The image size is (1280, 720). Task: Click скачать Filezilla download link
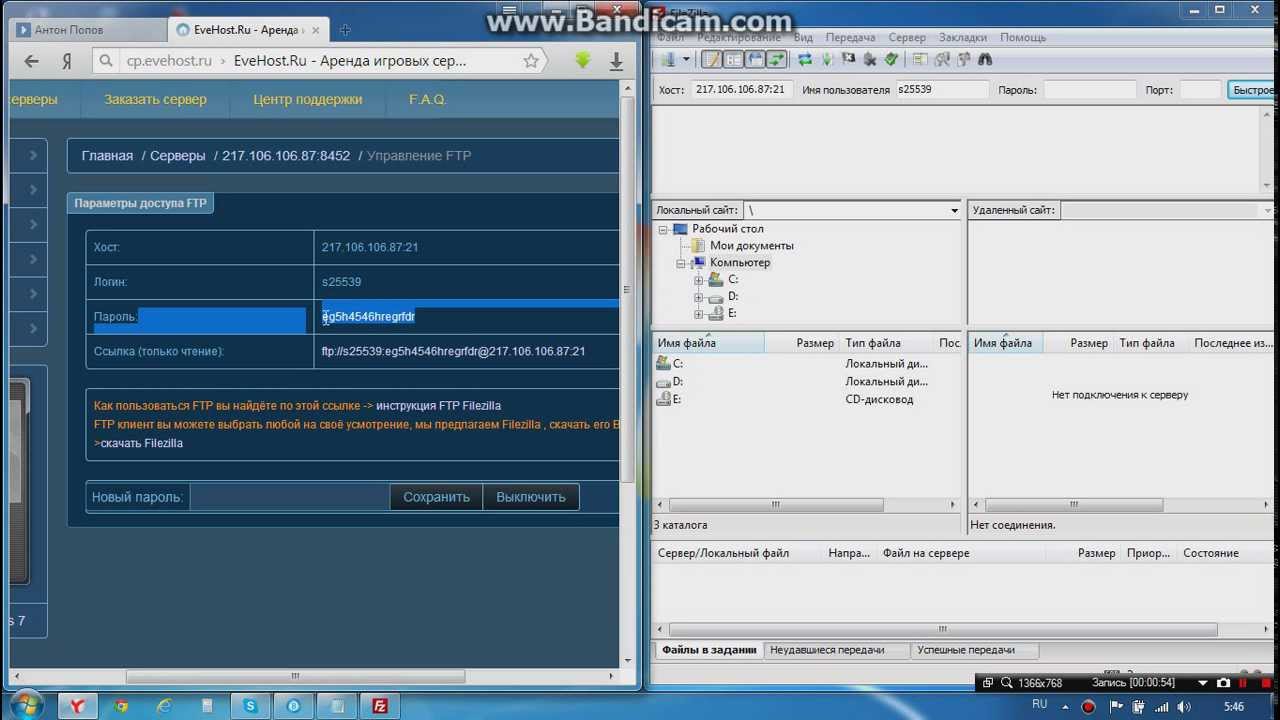[141, 443]
